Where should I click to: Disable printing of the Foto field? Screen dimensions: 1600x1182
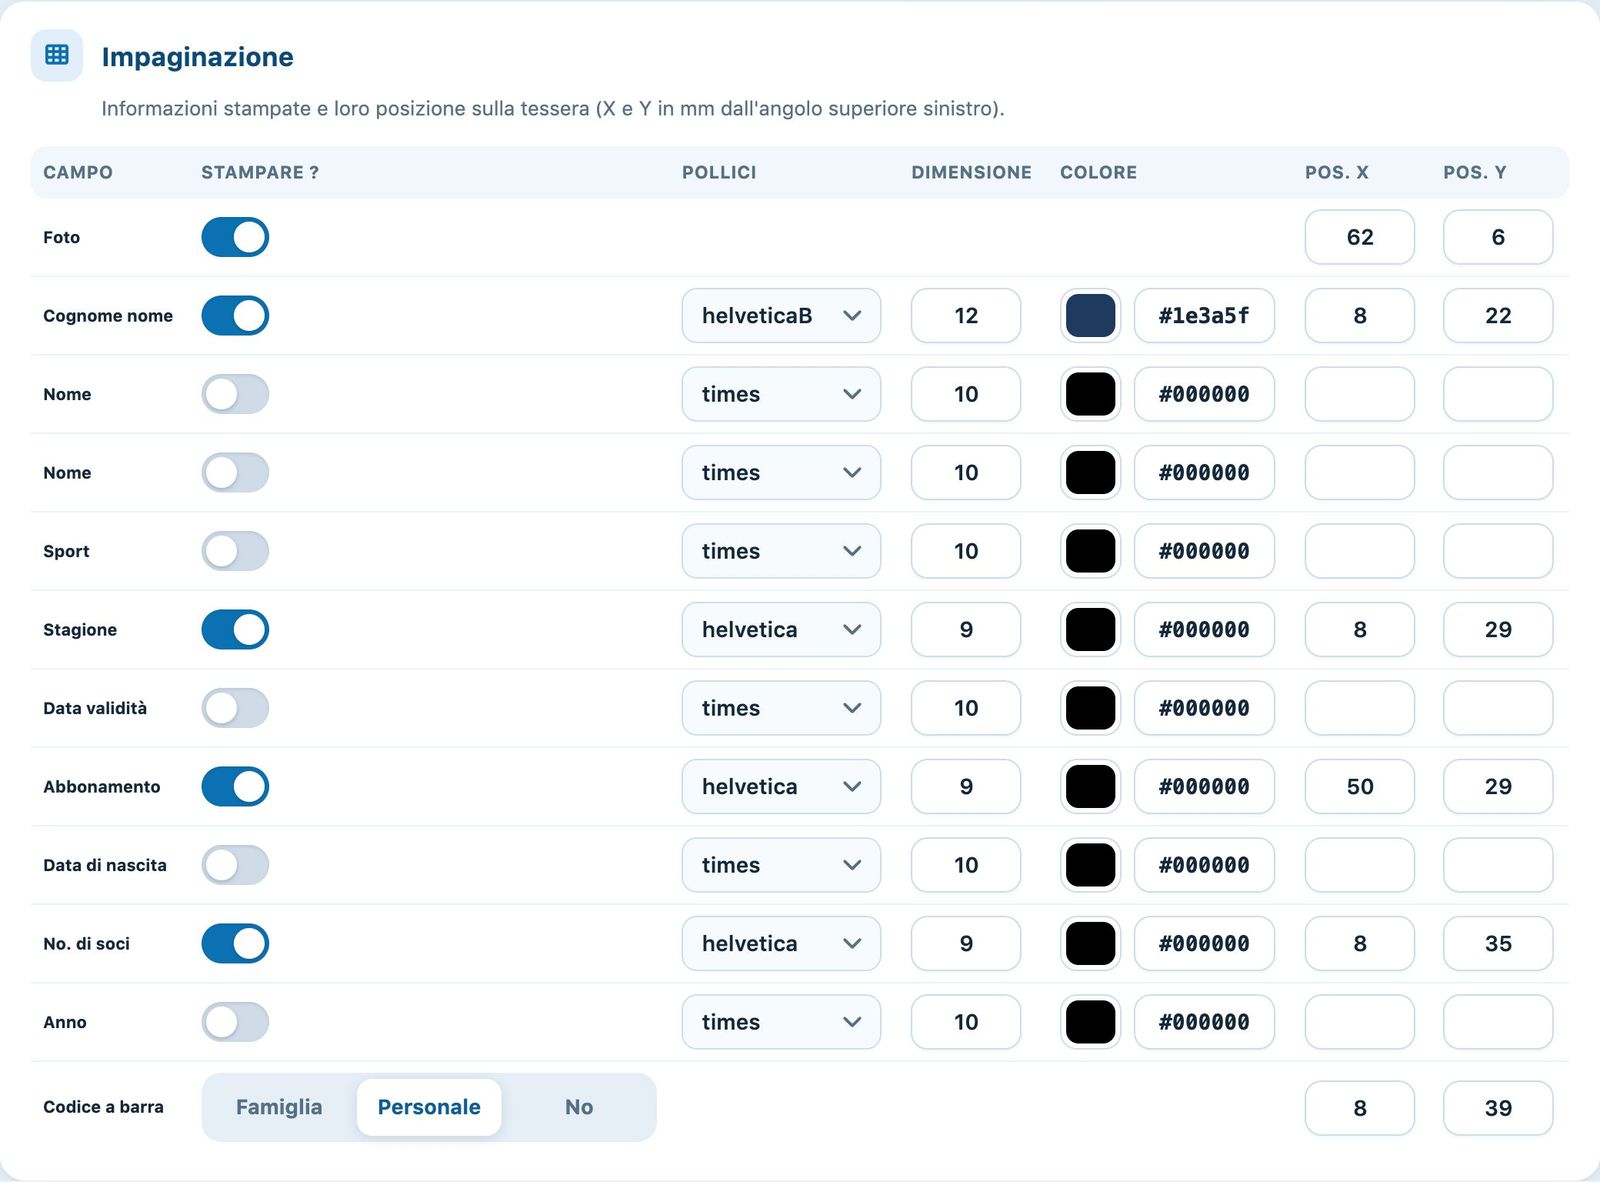235,237
